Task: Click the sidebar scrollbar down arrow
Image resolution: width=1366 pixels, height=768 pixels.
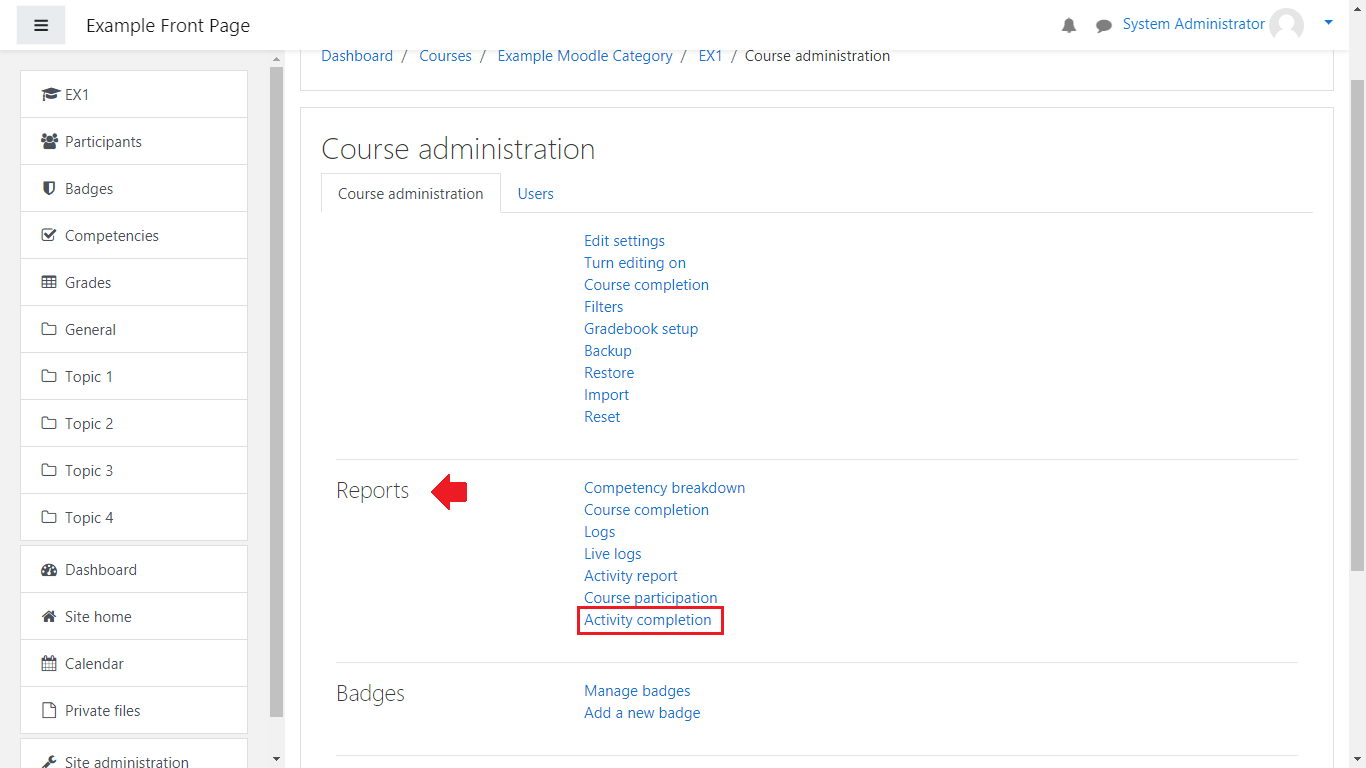Action: (x=277, y=759)
